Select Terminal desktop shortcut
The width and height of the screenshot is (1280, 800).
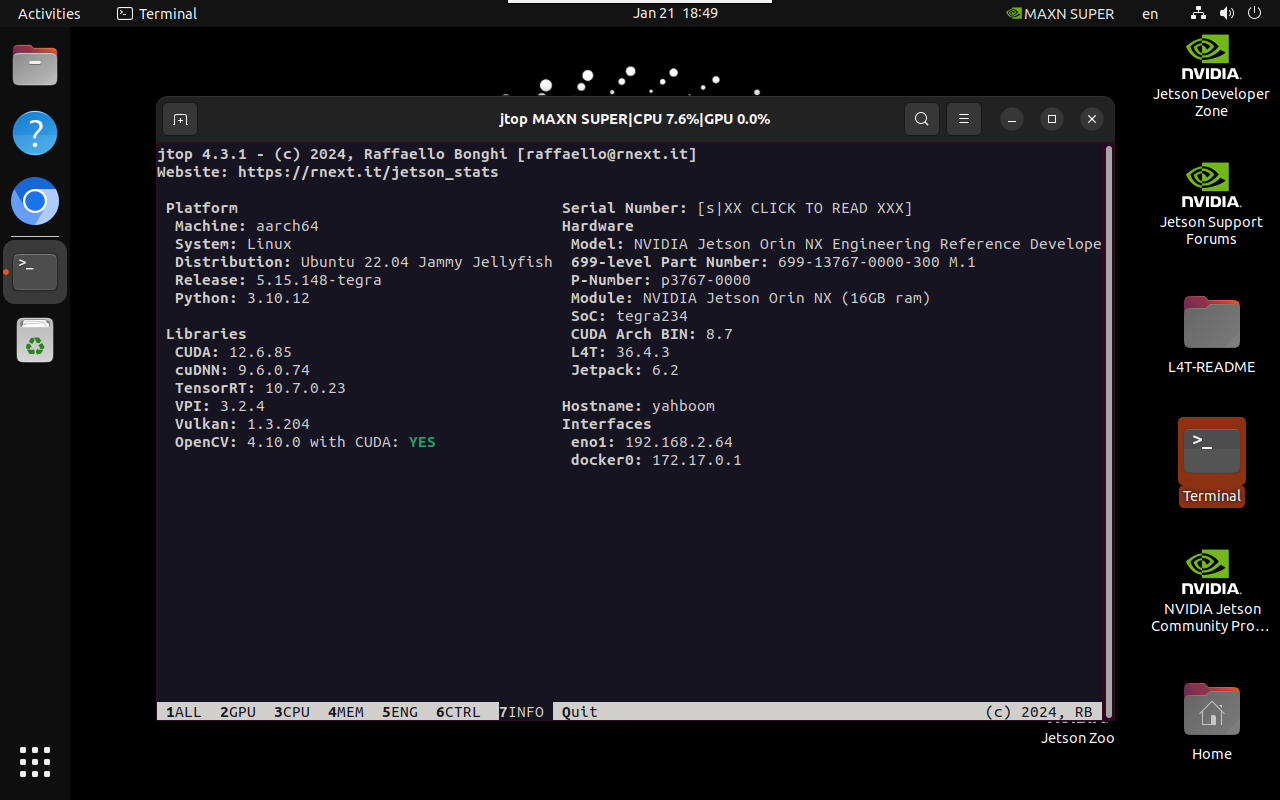point(1211,462)
